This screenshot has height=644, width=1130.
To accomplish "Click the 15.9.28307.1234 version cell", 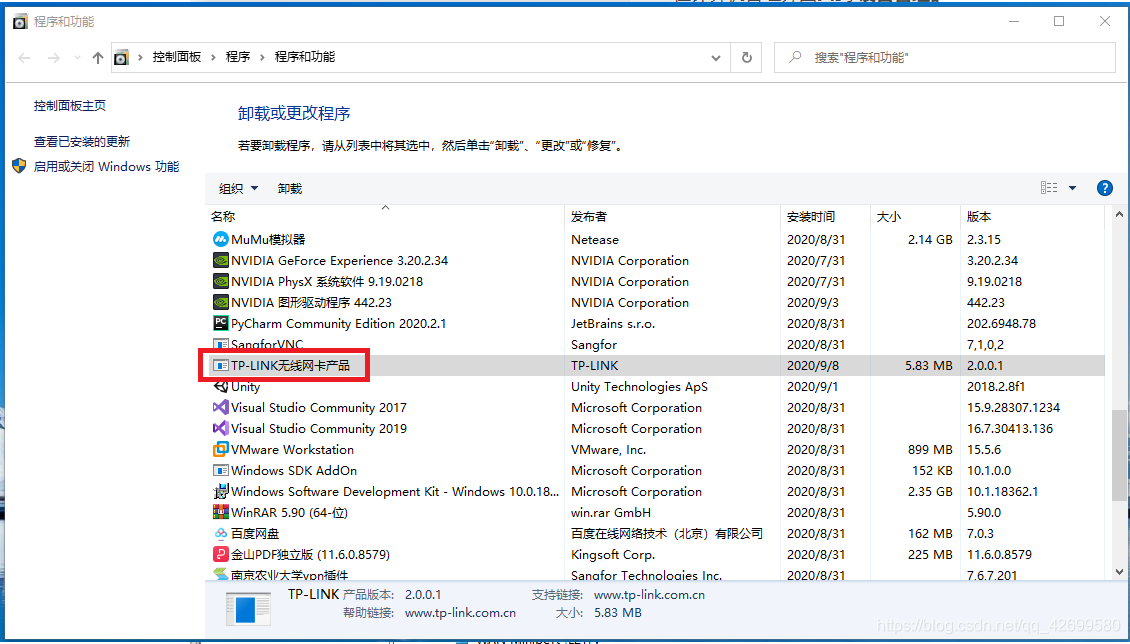I will click(1013, 408).
